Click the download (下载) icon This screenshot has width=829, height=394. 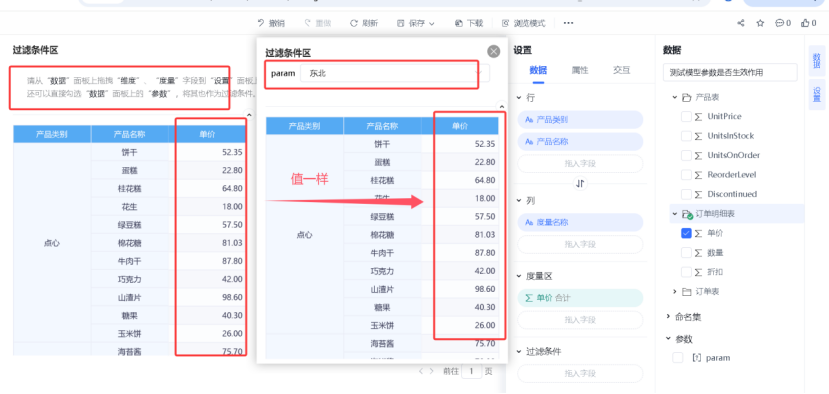pyautogui.click(x=459, y=23)
